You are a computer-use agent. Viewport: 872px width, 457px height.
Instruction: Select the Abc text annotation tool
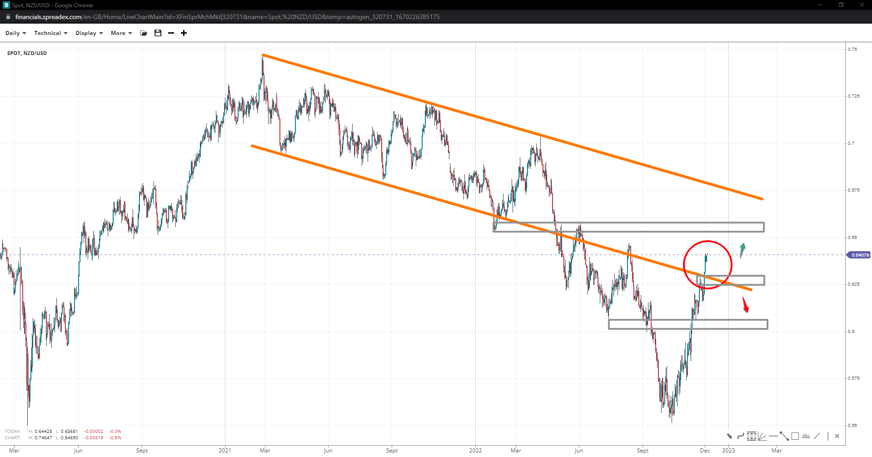[x=806, y=436]
